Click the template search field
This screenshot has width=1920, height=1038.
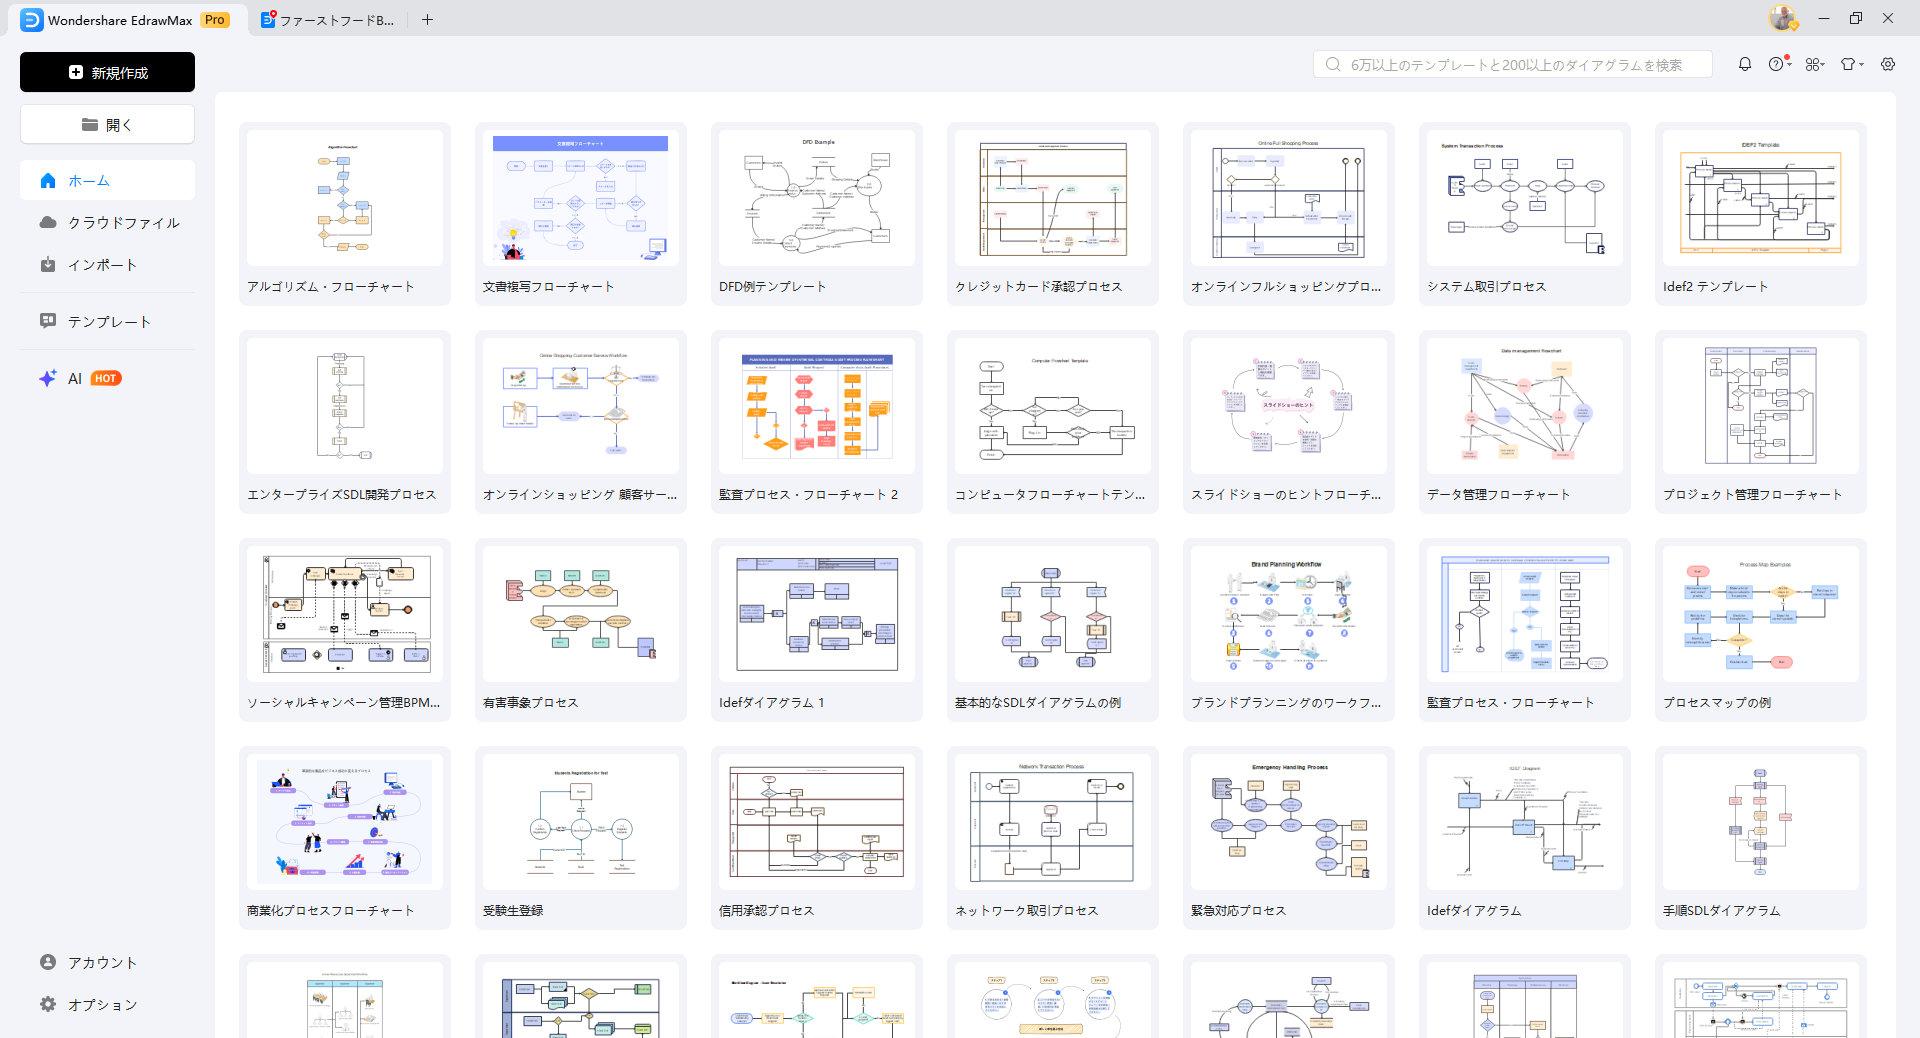click(1512, 65)
